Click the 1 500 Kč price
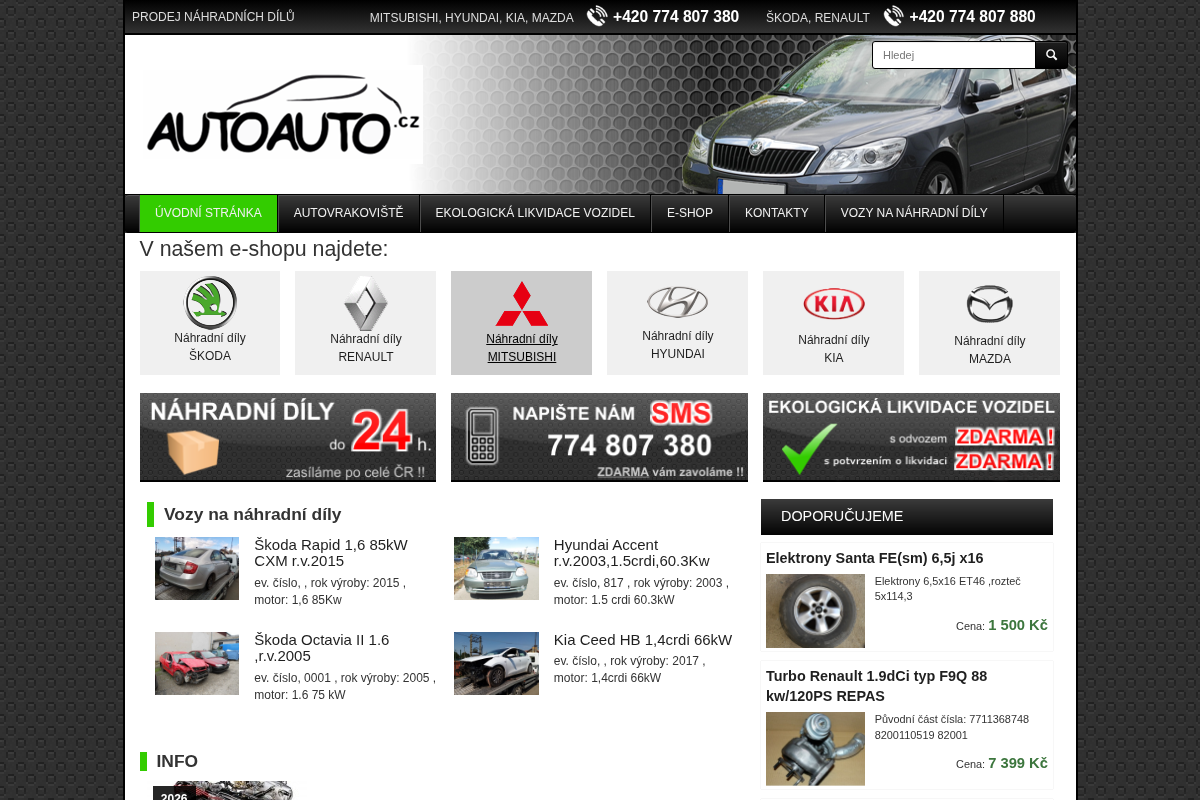The width and height of the screenshot is (1200, 800). (x=1018, y=625)
